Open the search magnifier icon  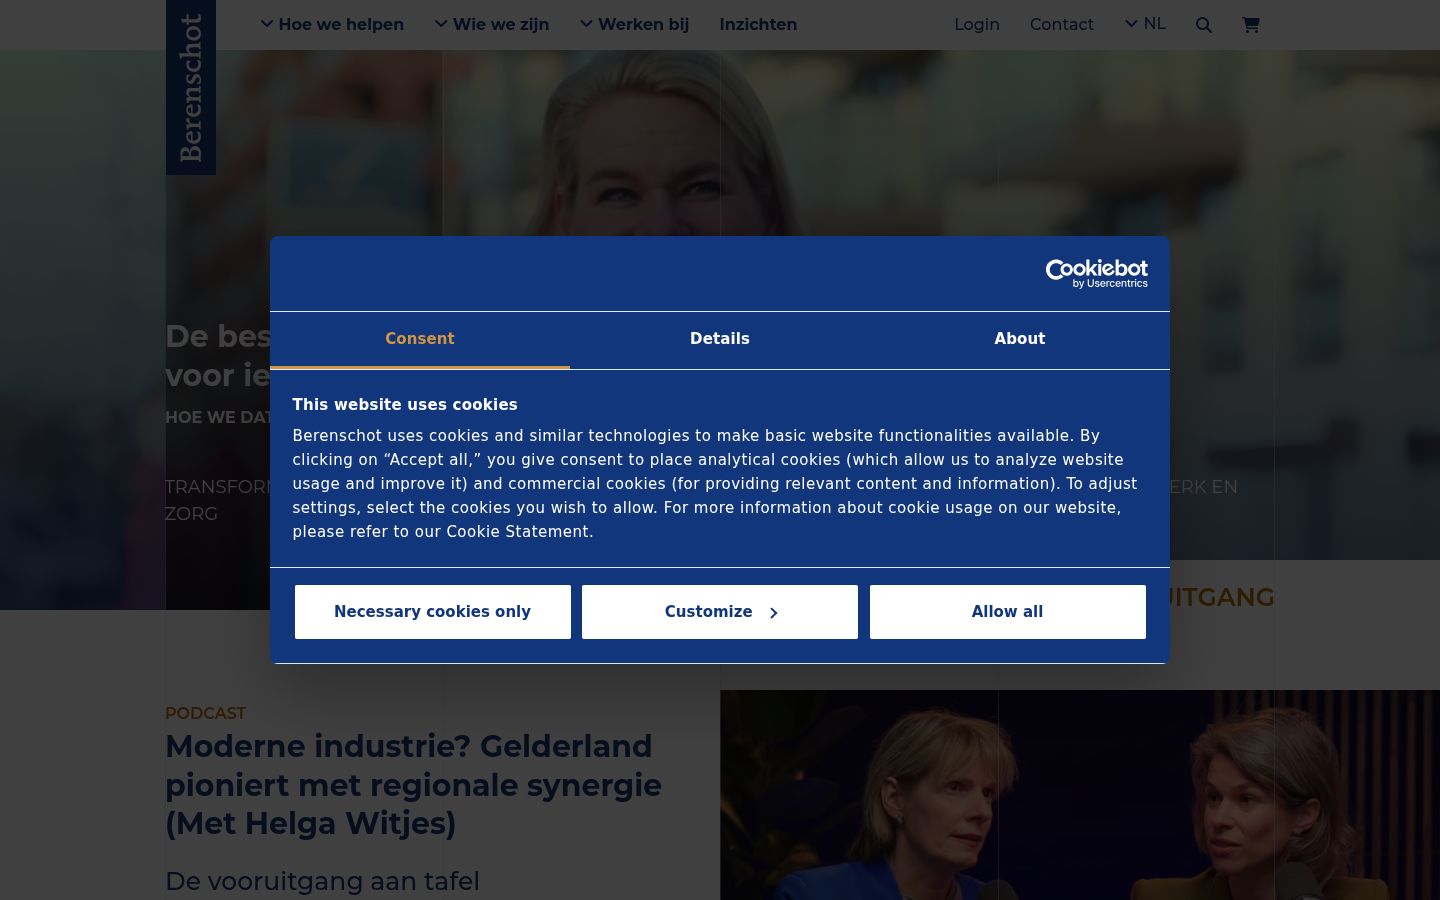click(1204, 25)
